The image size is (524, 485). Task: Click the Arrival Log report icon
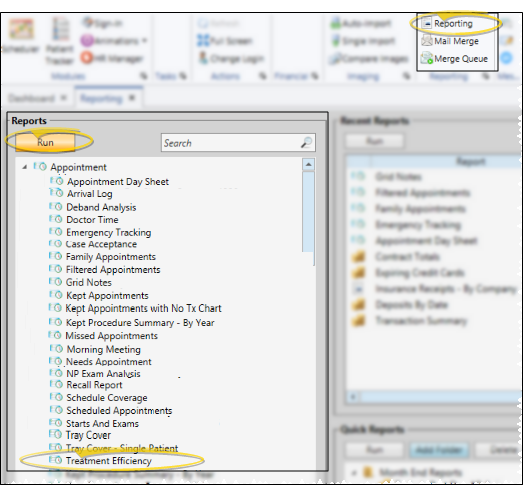56,193
